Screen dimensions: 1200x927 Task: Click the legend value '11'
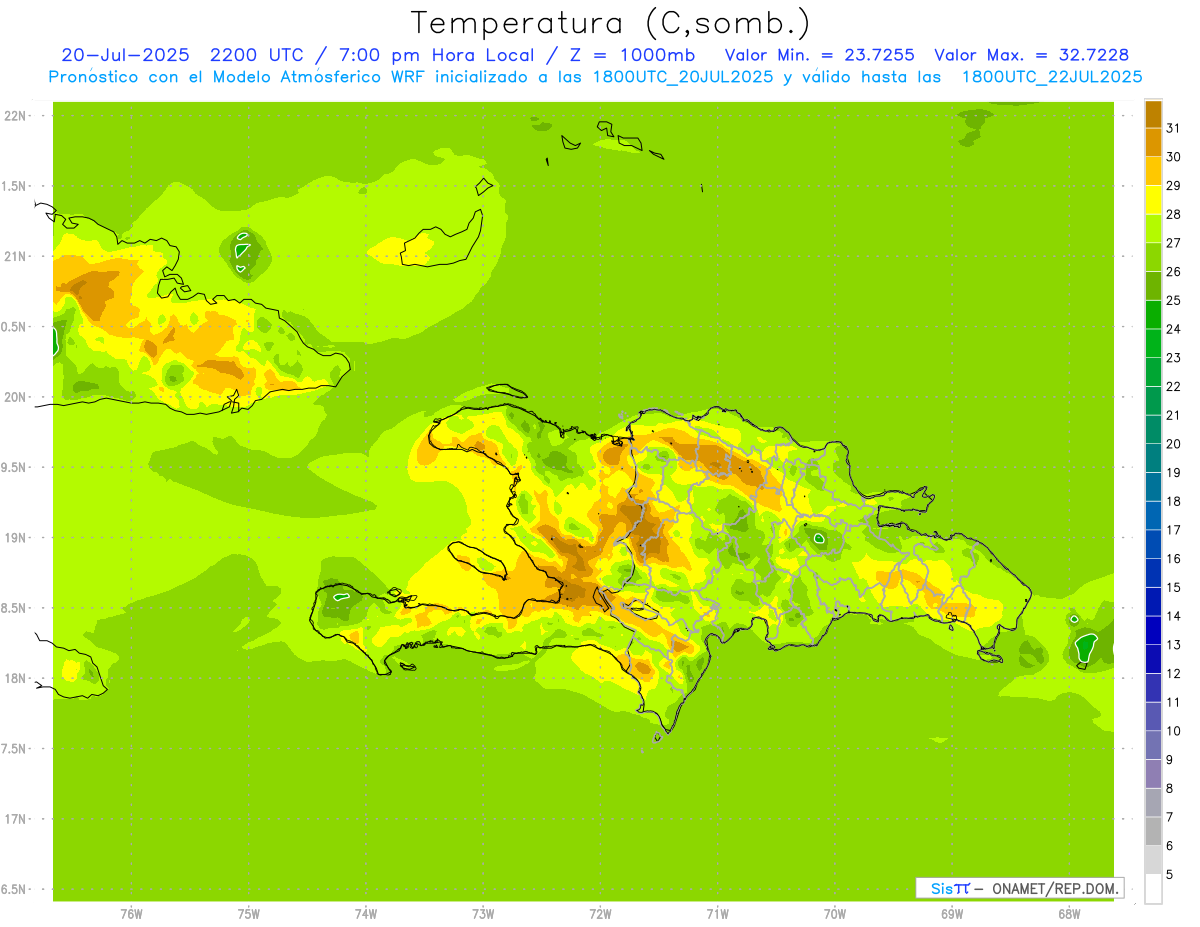(1173, 702)
